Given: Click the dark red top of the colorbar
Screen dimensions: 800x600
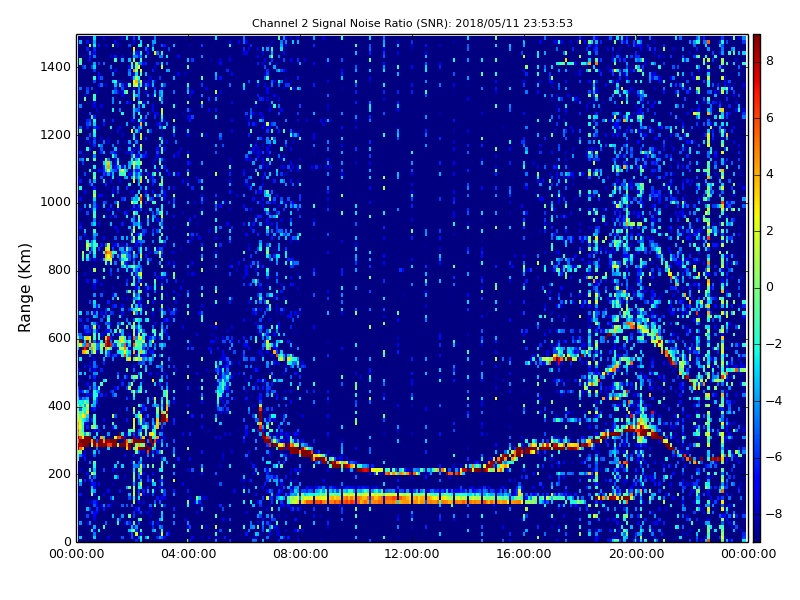Looking at the screenshot, I should point(757,40).
